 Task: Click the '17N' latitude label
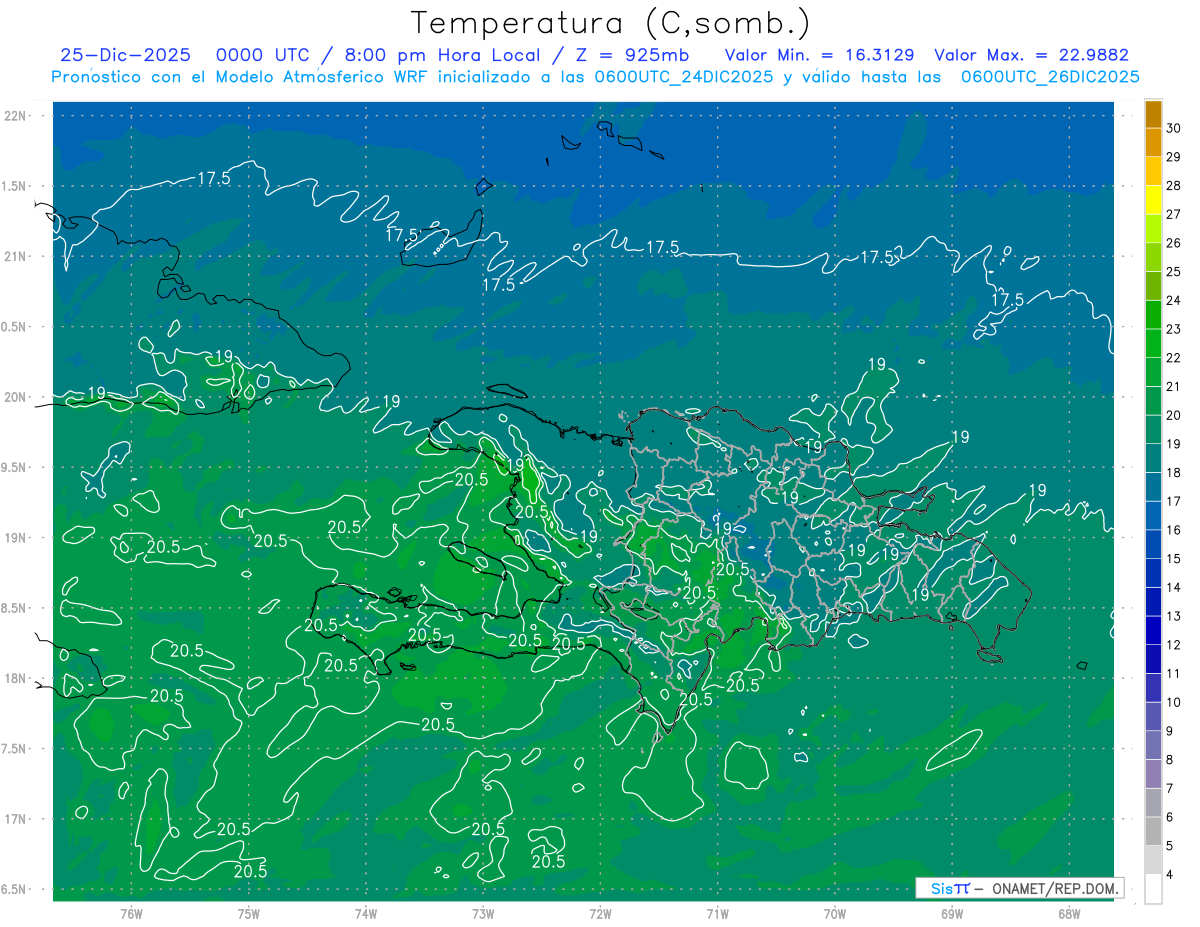point(16,819)
